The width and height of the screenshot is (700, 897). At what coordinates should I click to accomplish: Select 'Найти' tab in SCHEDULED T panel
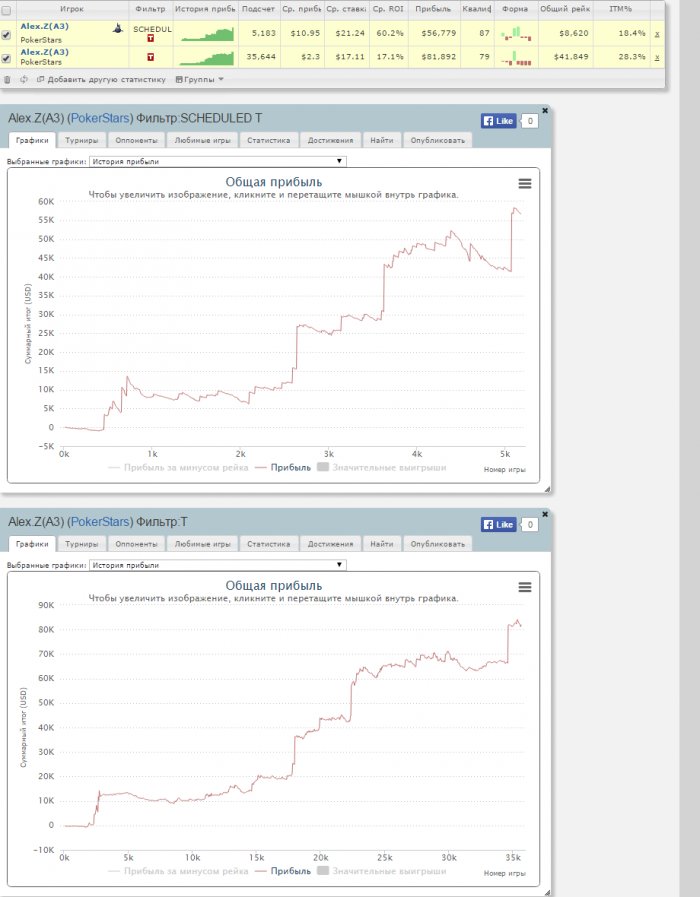click(x=381, y=140)
